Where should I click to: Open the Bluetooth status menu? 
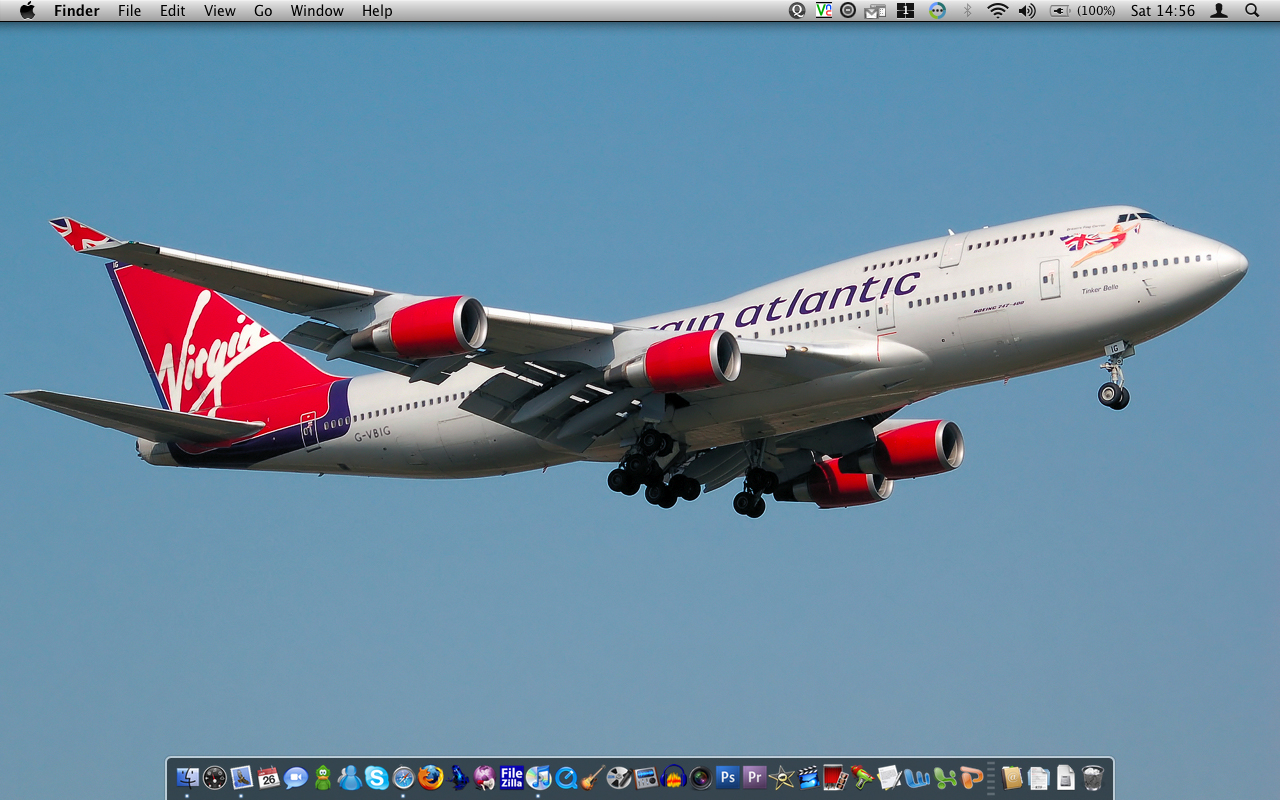[x=967, y=11]
